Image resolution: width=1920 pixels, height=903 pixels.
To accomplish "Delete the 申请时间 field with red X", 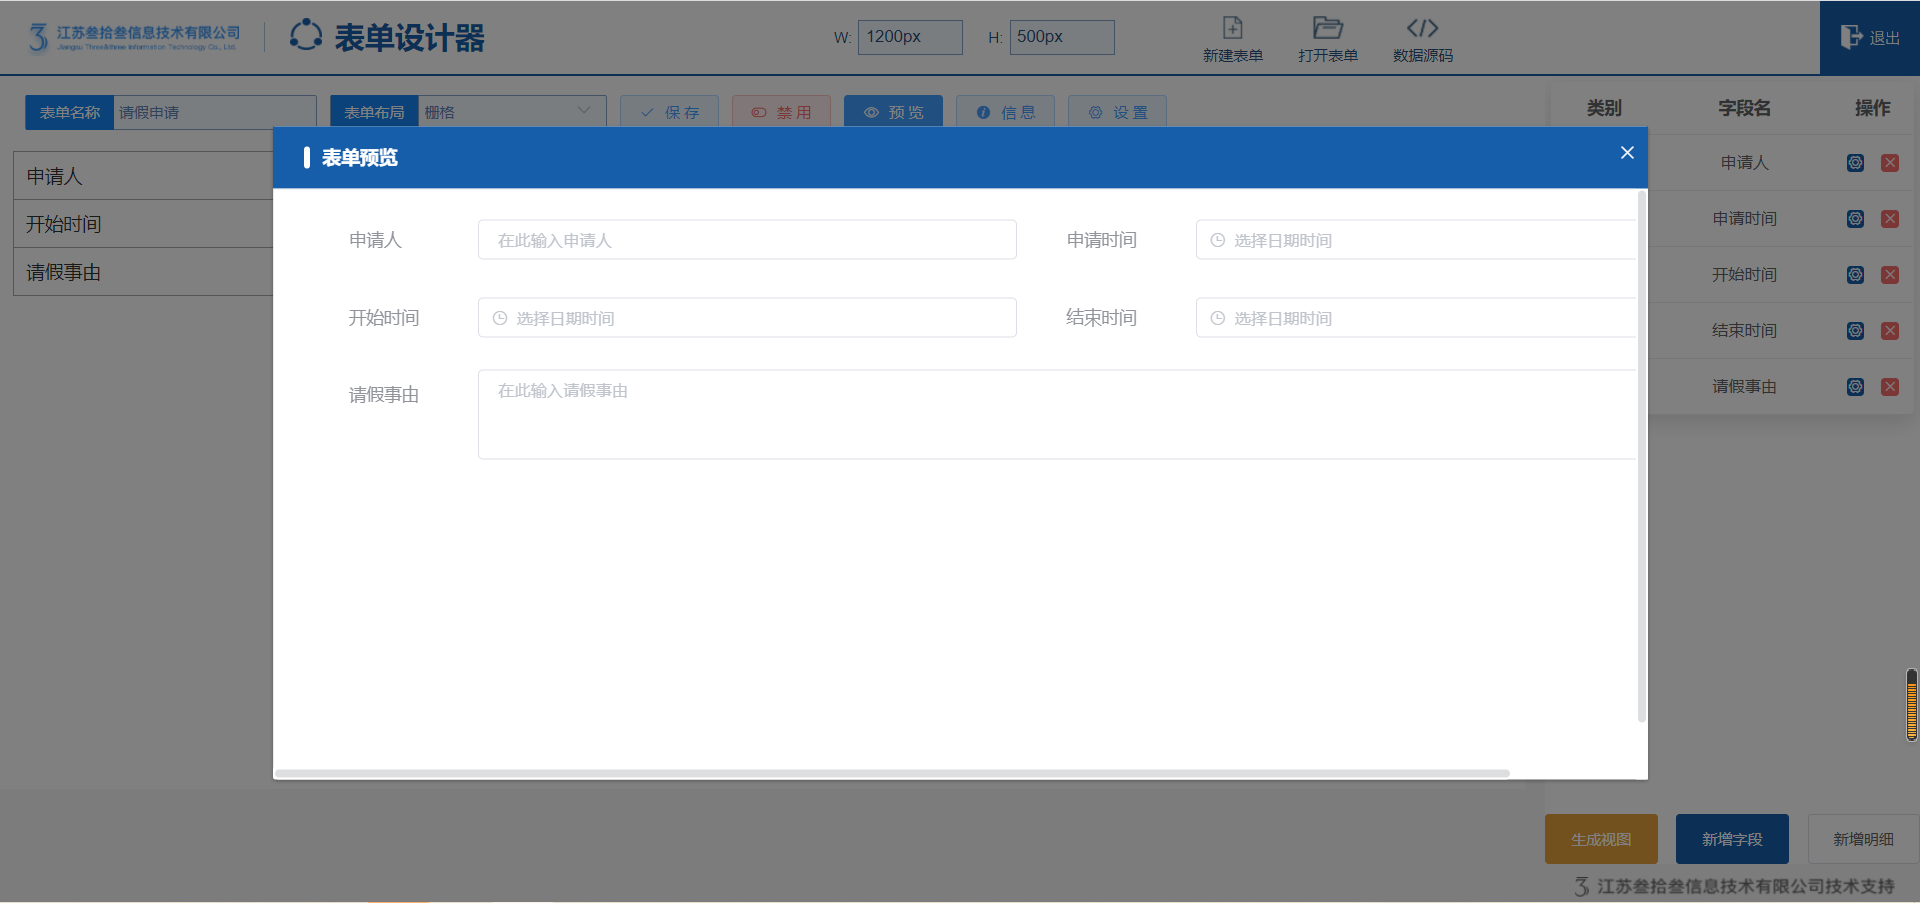I will point(1889,219).
